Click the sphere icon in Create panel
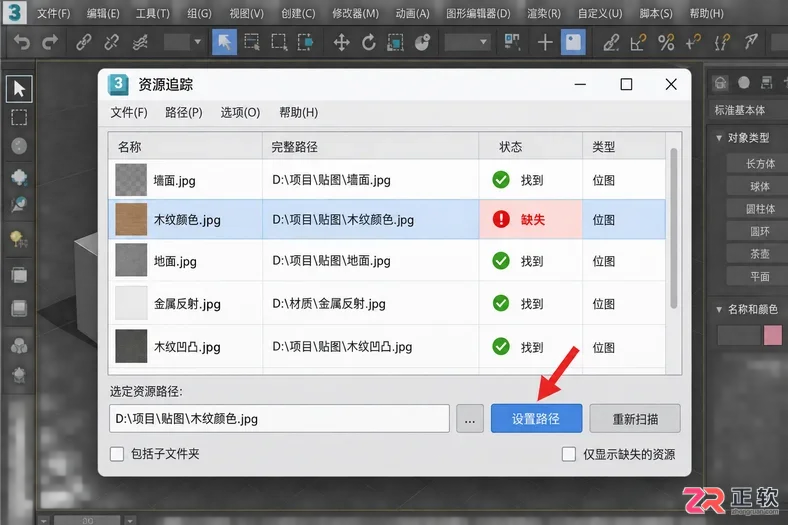 (744, 82)
